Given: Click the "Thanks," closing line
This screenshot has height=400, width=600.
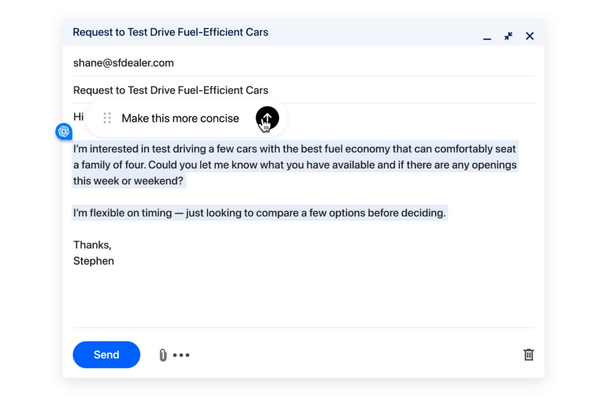Looking at the screenshot, I should click(92, 245).
